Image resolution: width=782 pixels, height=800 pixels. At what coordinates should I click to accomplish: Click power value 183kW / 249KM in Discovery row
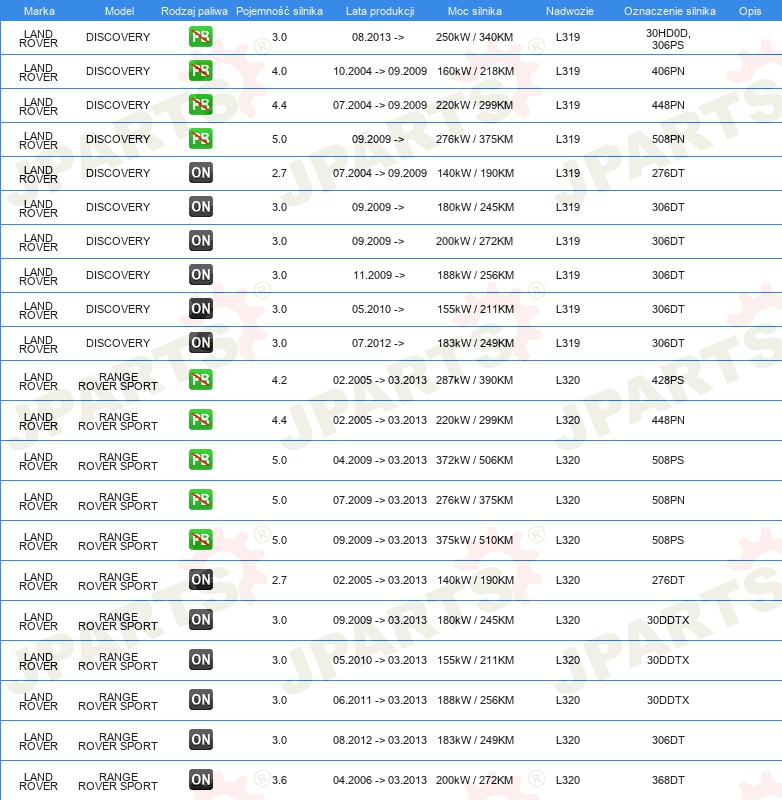(475, 343)
